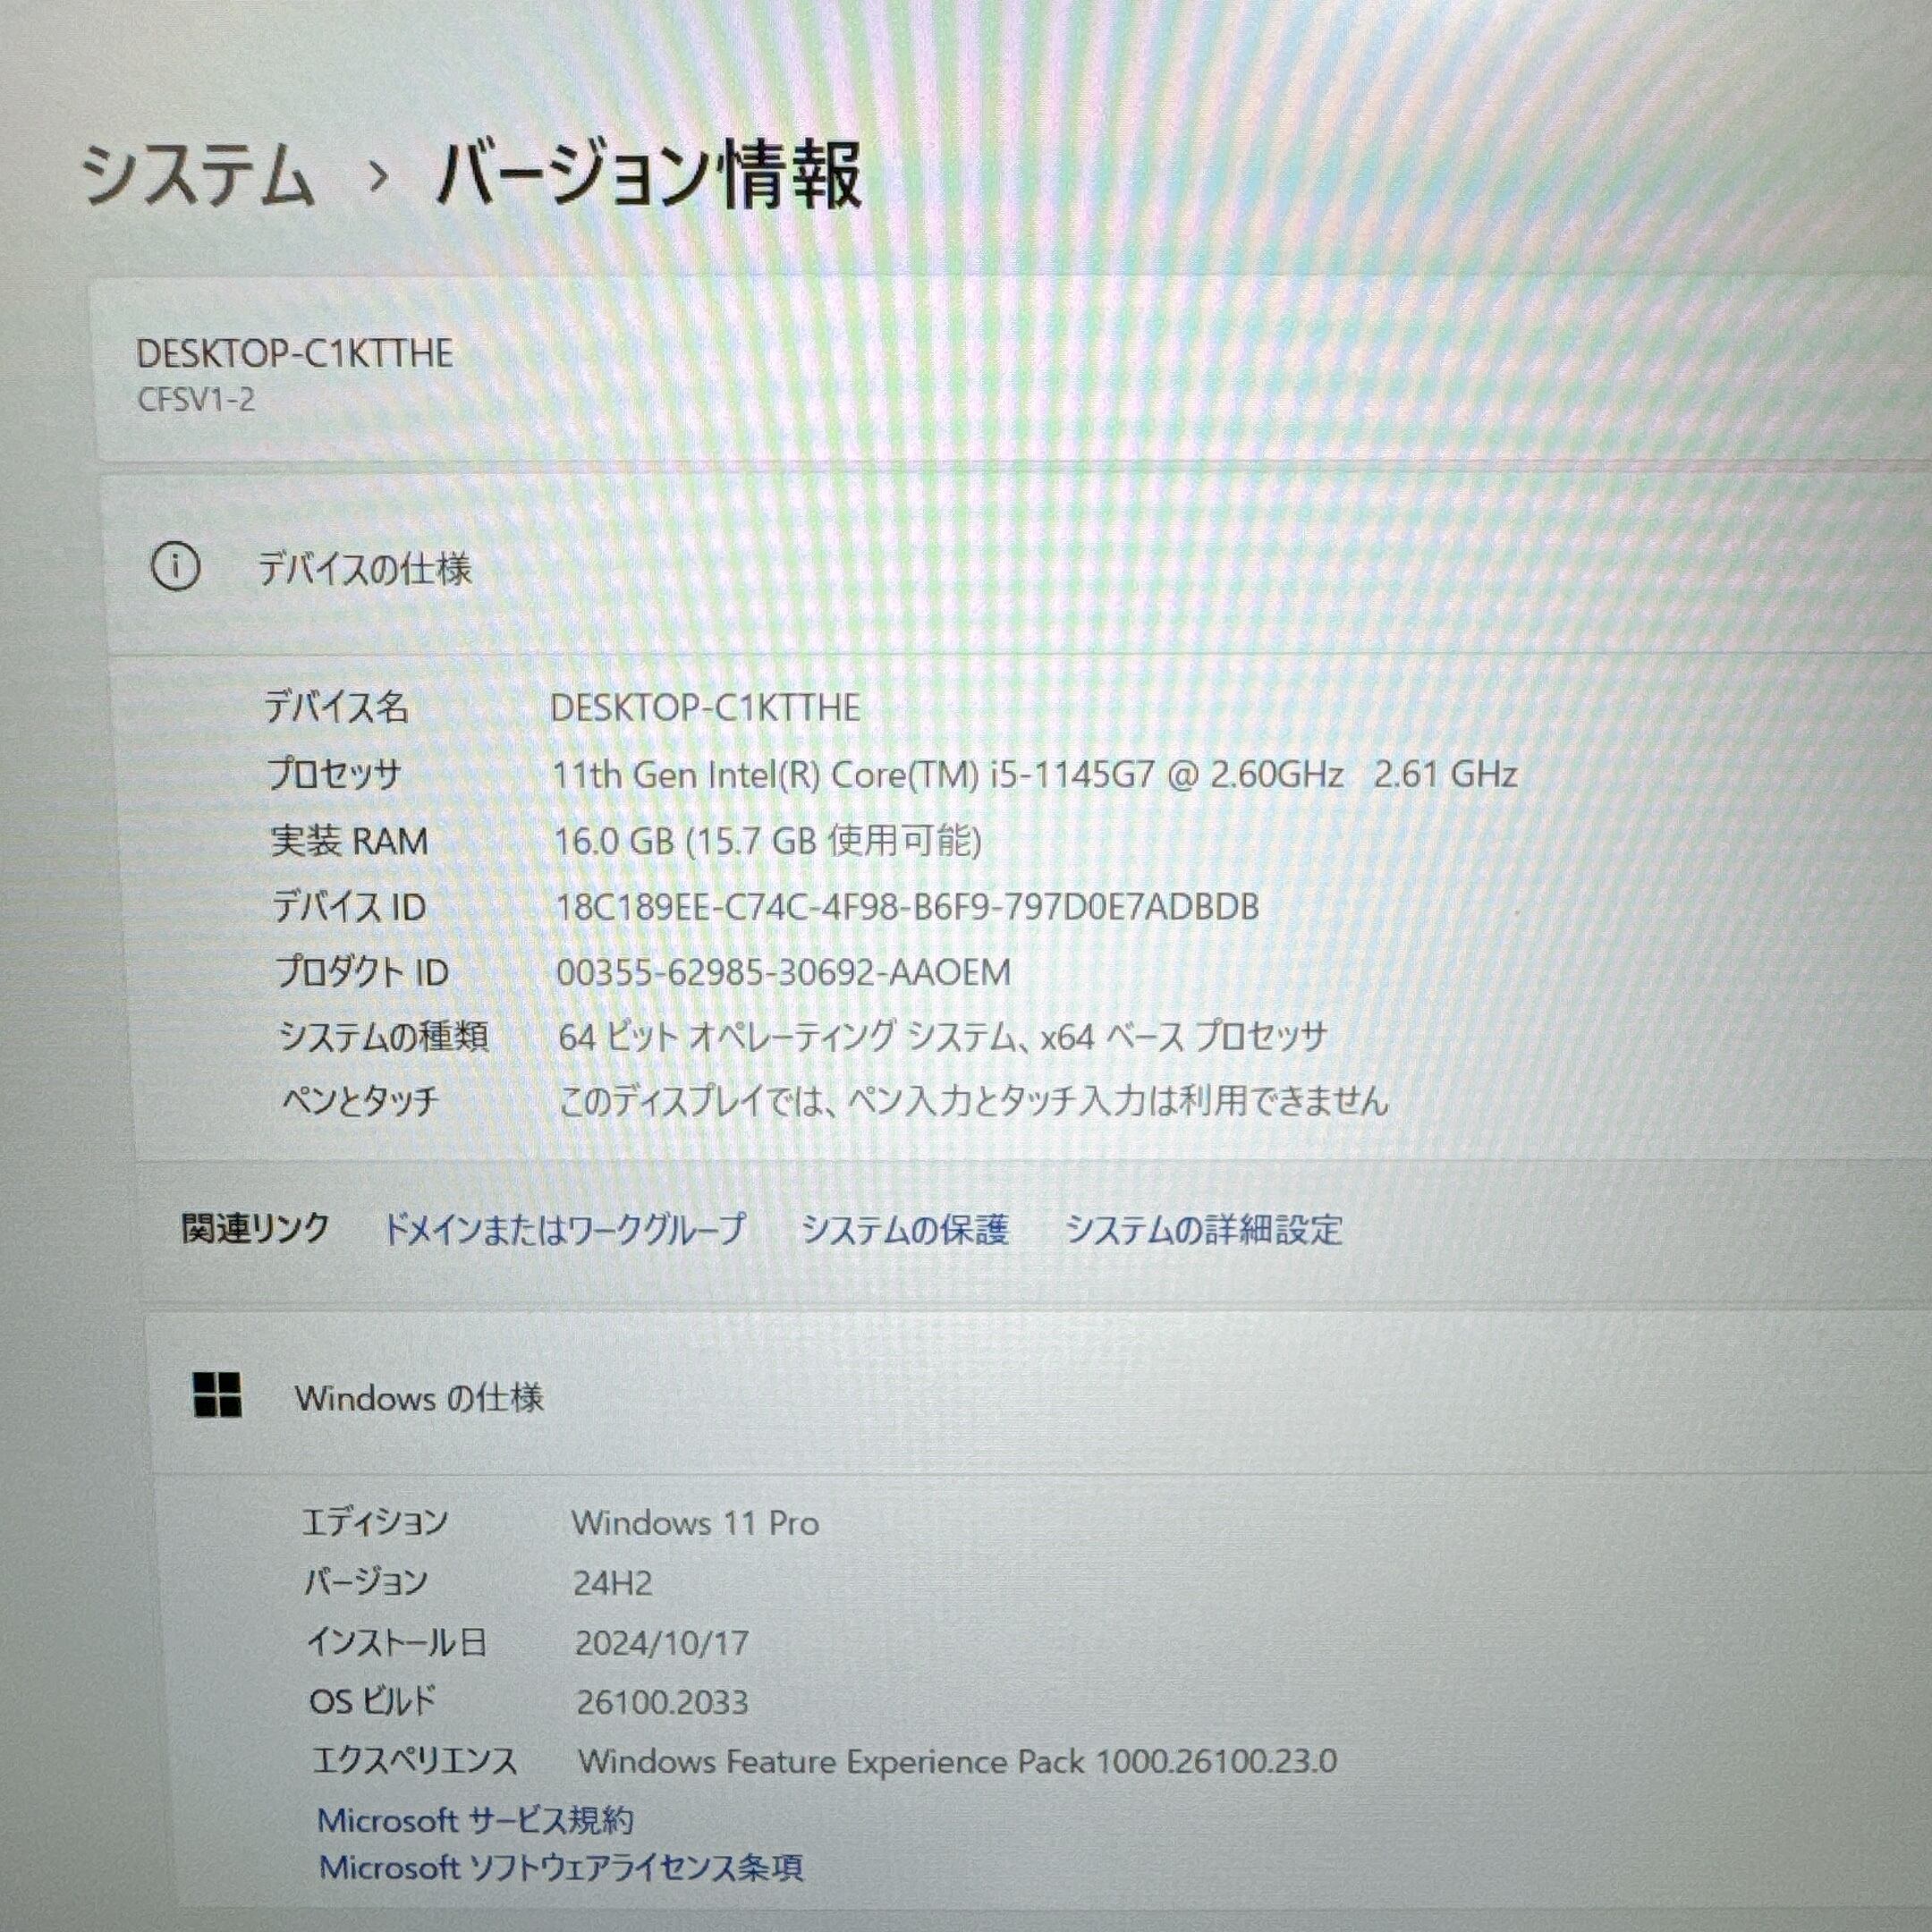Open Microsoft サービス規約 link
The width and height of the screenshot is (1932, 1932).
pyautogui.click(x=476, y=1820)
